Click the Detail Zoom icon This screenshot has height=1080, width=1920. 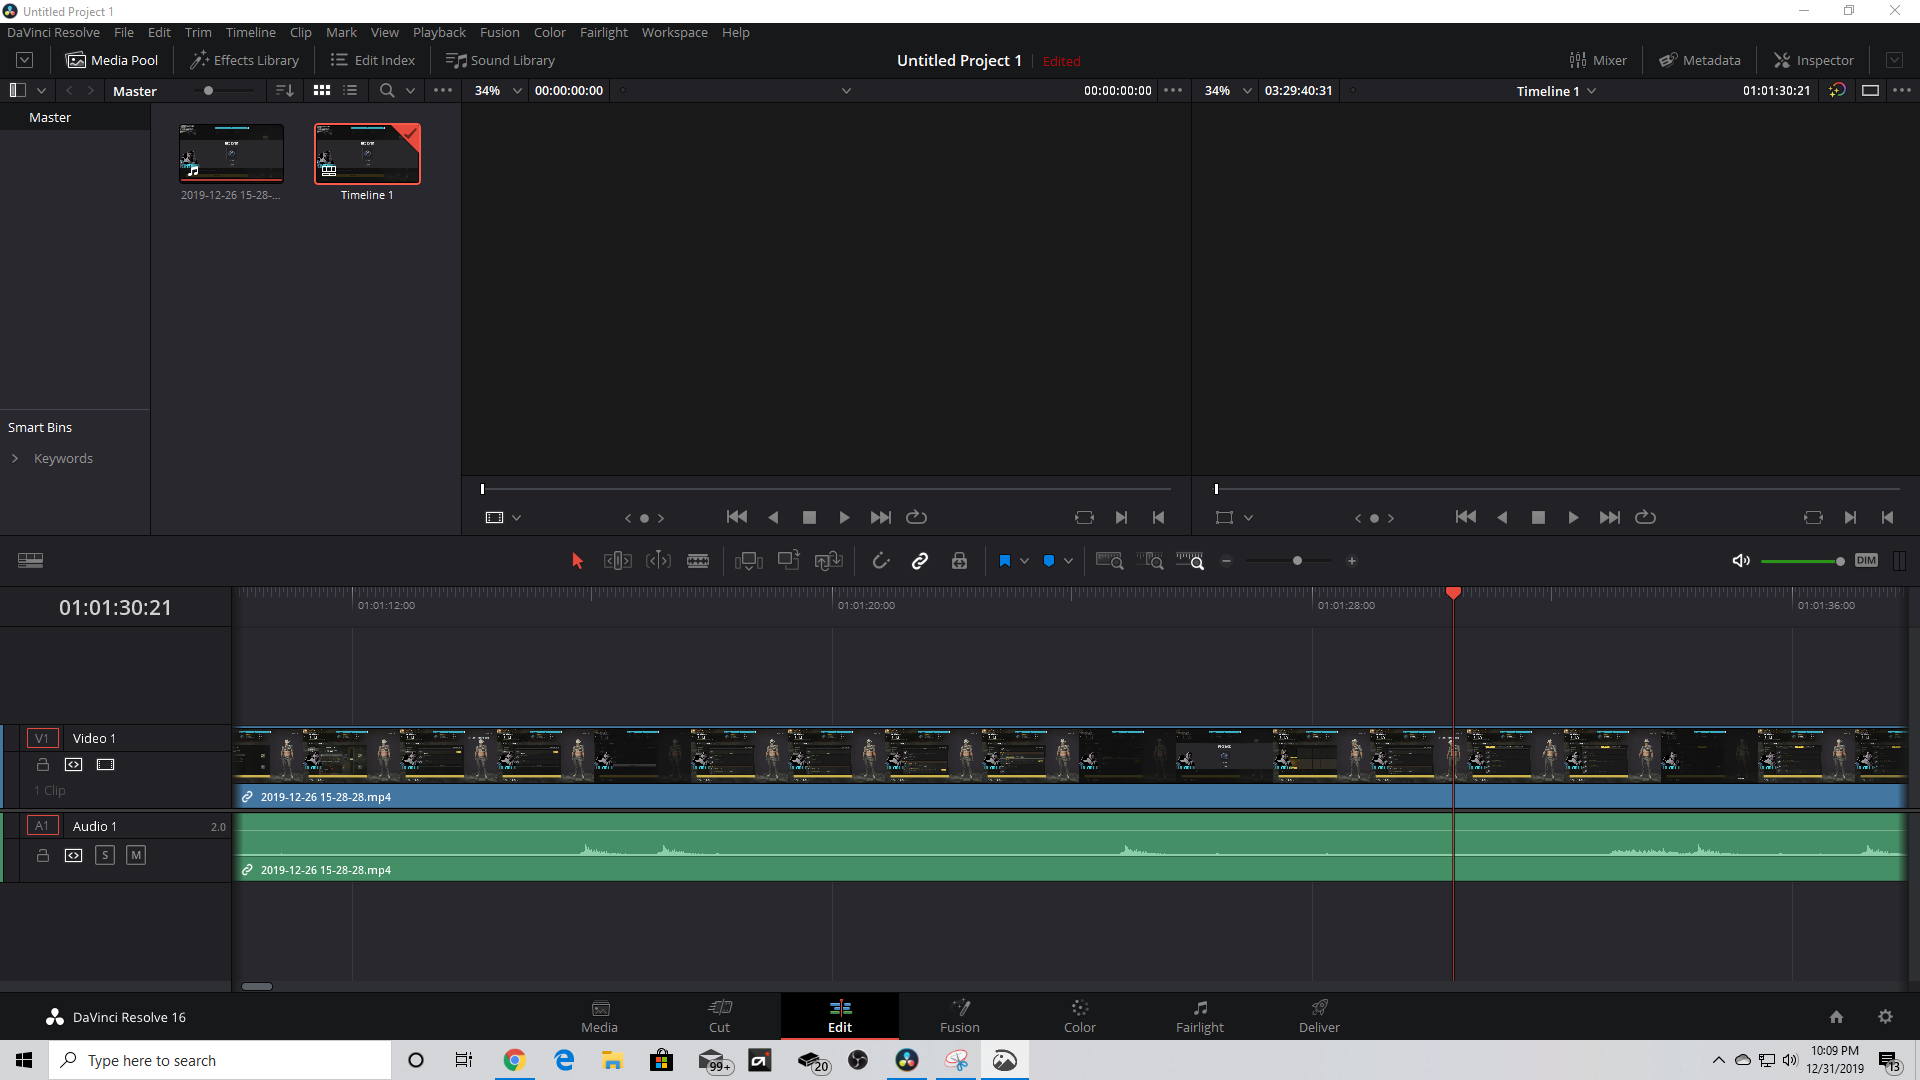pos(1150,561)
